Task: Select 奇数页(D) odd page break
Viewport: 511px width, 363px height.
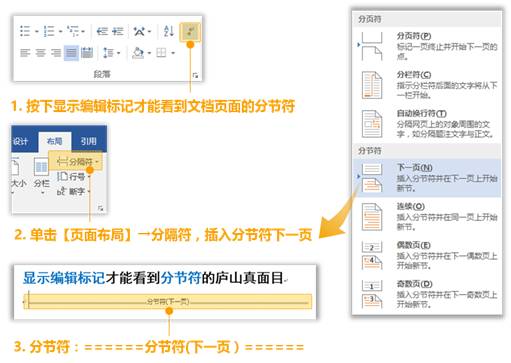Action: [x=427, y=295]
